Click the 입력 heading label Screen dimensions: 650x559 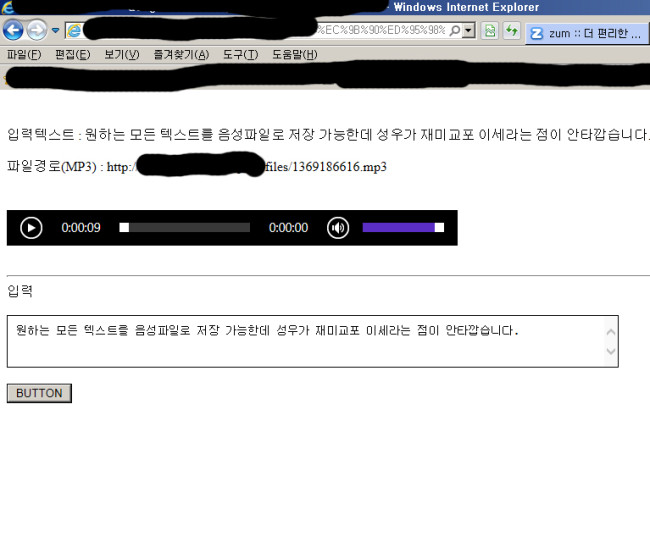[x=20, y=291]
